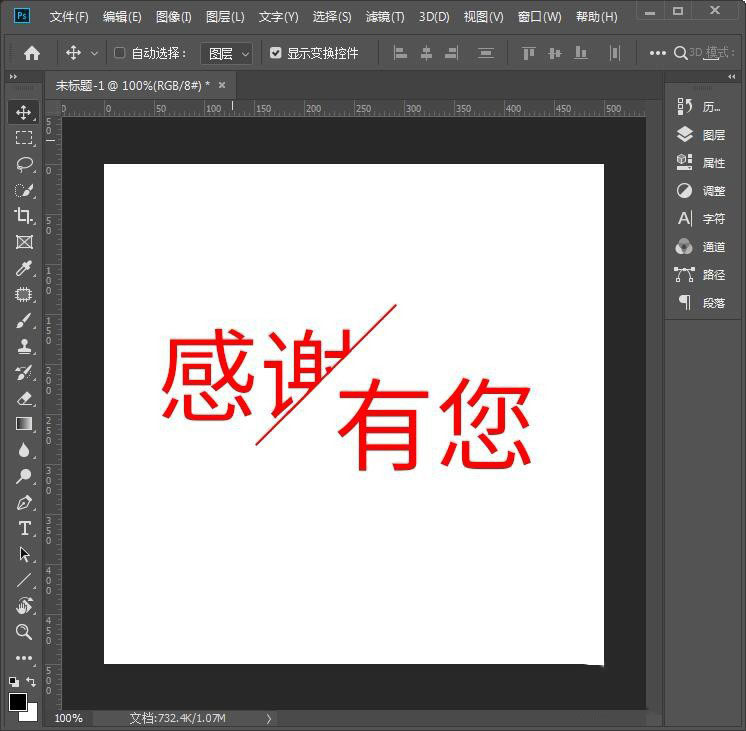Select the Gradient tool
746x731 pixels.
tap(23, 424)
